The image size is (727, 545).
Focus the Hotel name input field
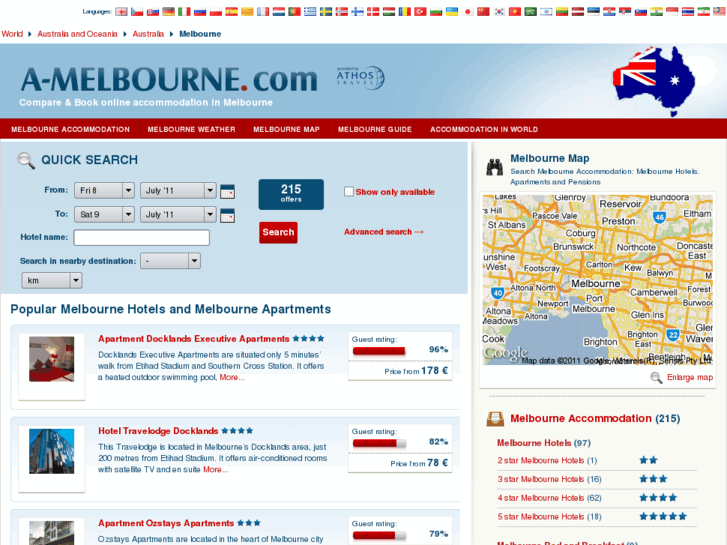tap(141, 237)
